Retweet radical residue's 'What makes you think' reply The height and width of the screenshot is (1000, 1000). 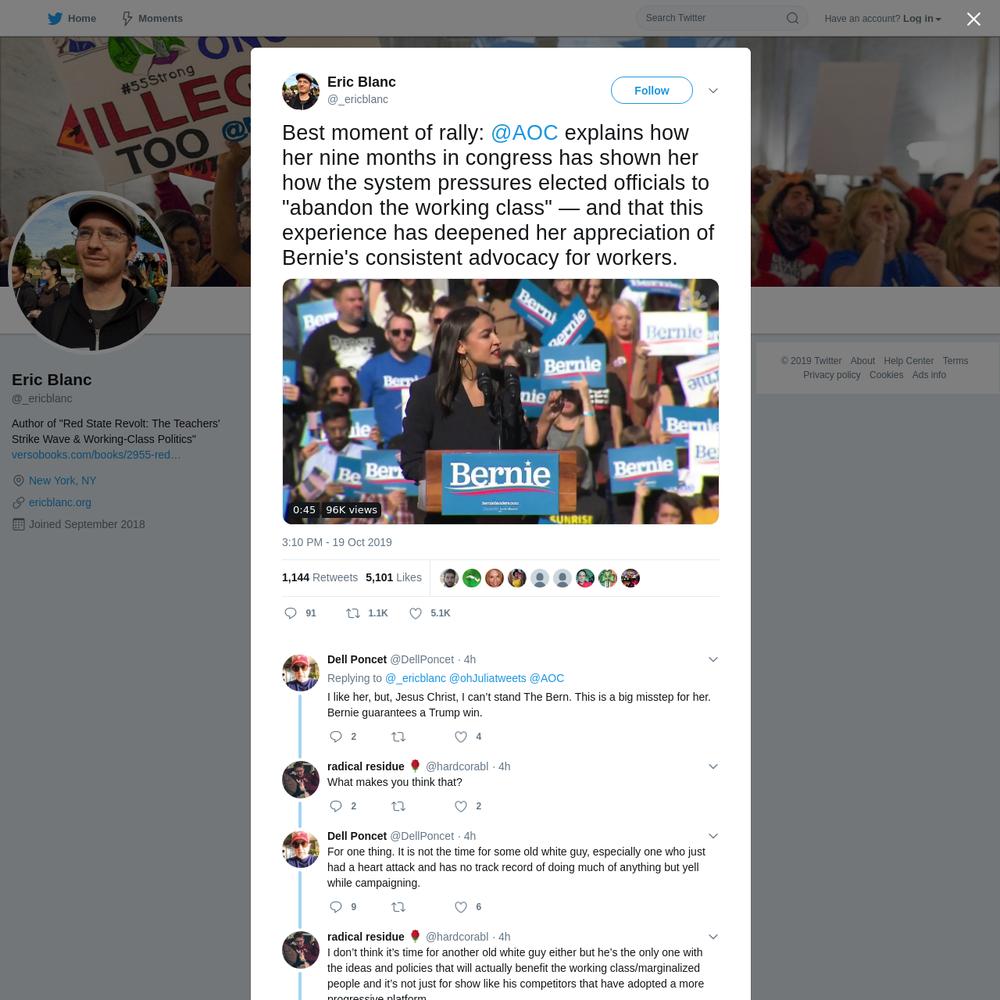tap(398, 806)
